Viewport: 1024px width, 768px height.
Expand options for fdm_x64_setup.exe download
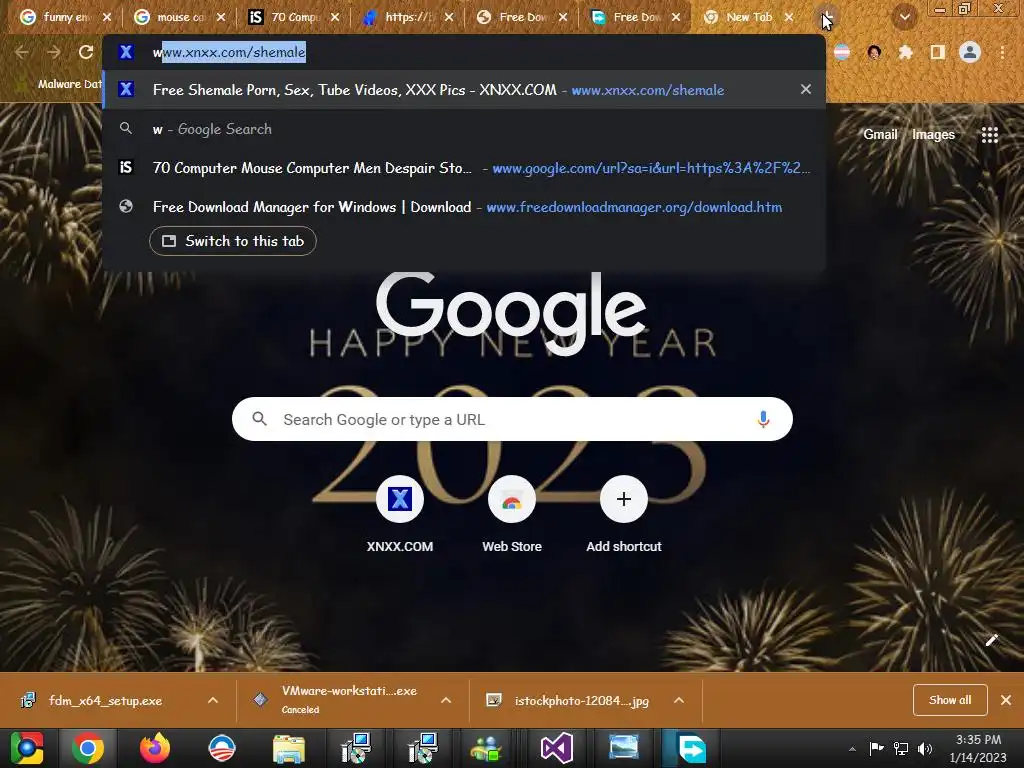click(213, 700)
